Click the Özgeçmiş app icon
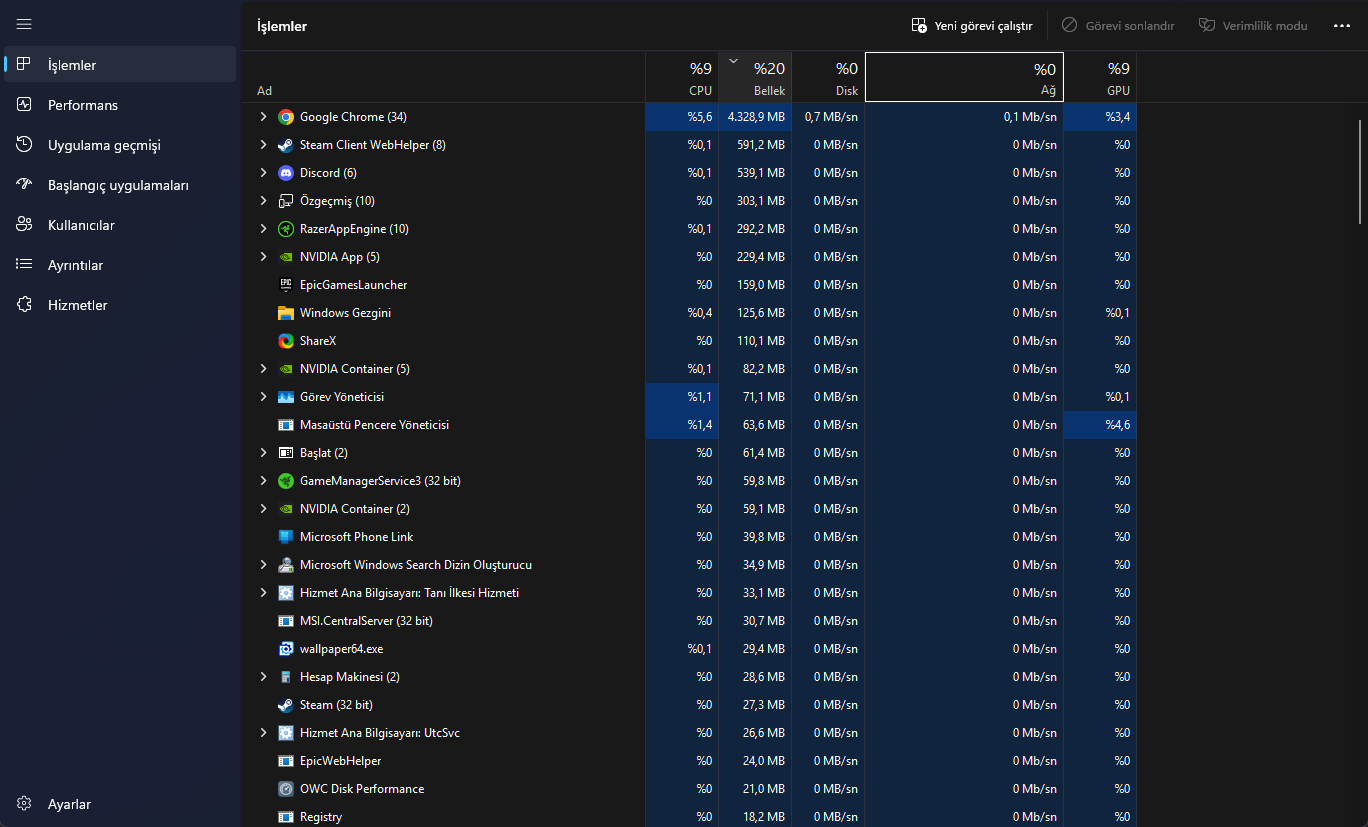 [x=286, y=201]
